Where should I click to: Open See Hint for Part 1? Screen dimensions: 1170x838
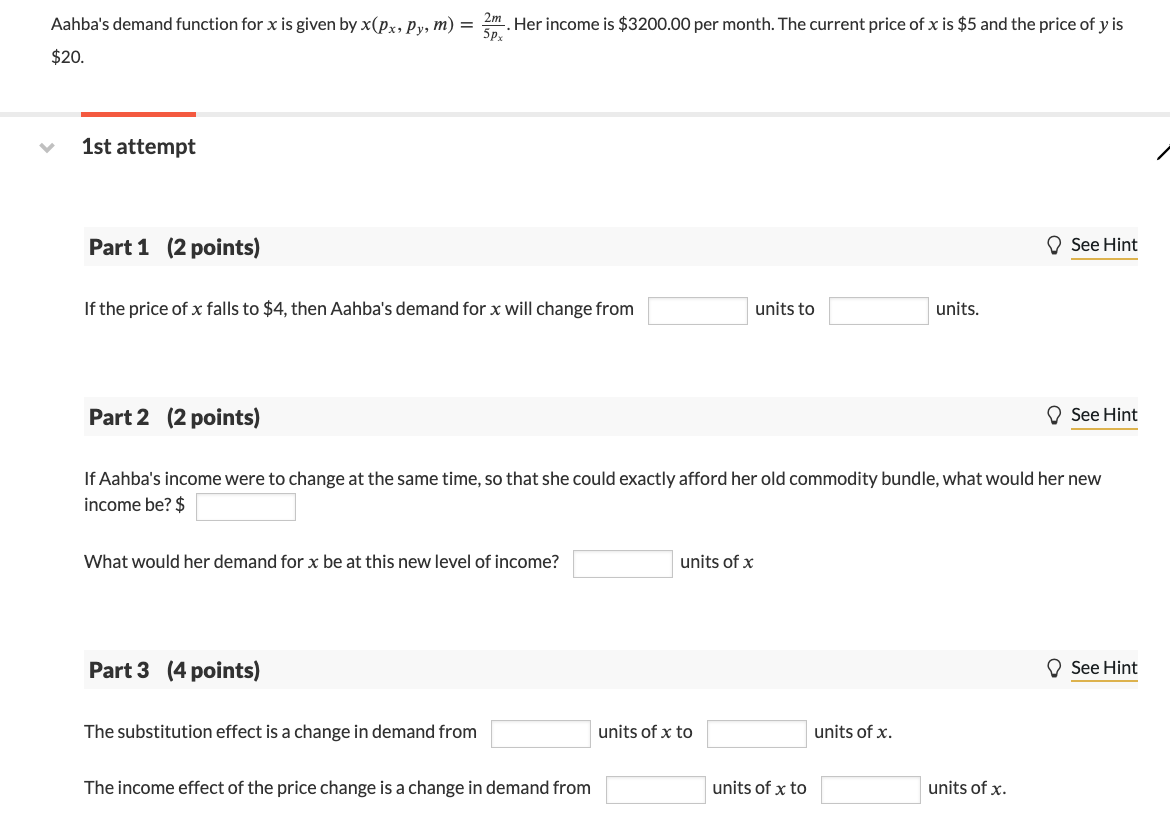pos(1104,244)
